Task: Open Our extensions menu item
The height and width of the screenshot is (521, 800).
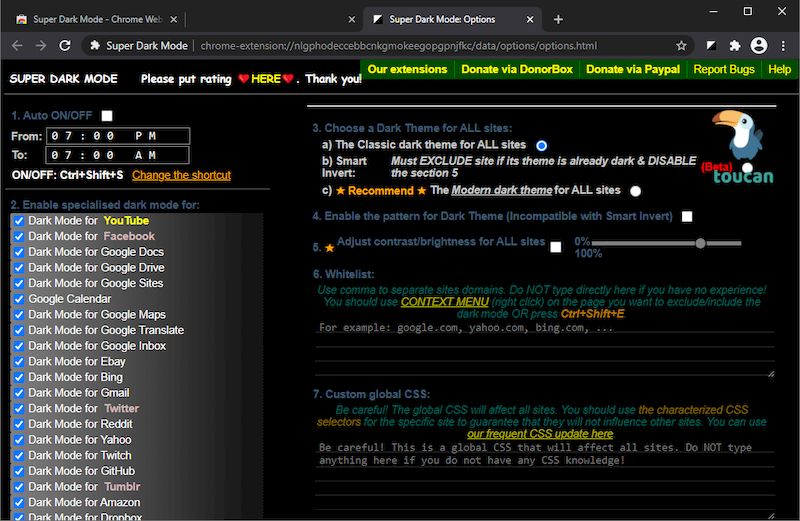Action: [407, 69]
